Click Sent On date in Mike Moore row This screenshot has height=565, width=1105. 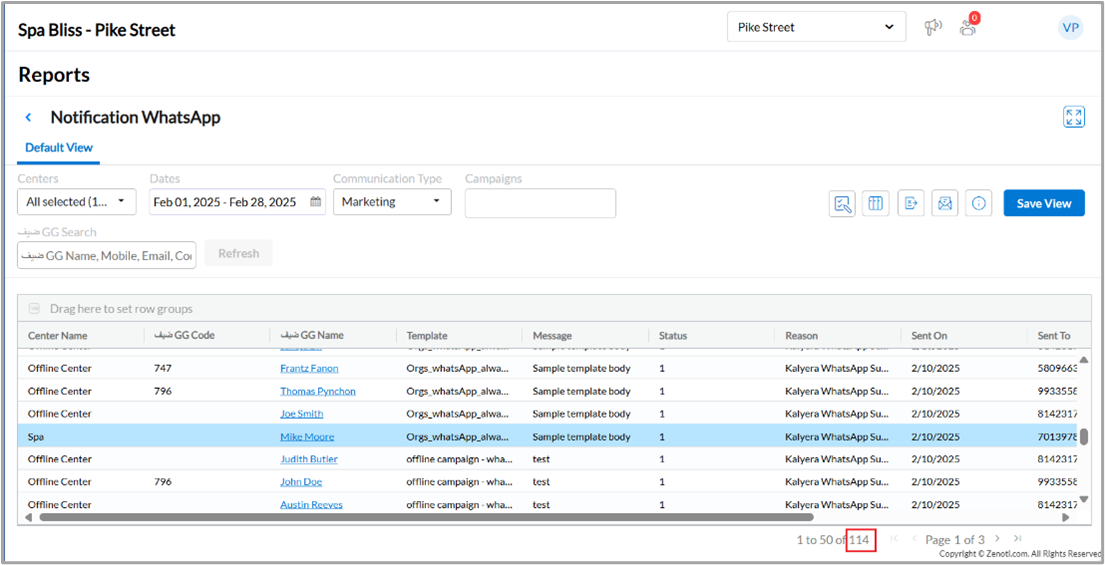pyautogui.click(x=936, y=437)
